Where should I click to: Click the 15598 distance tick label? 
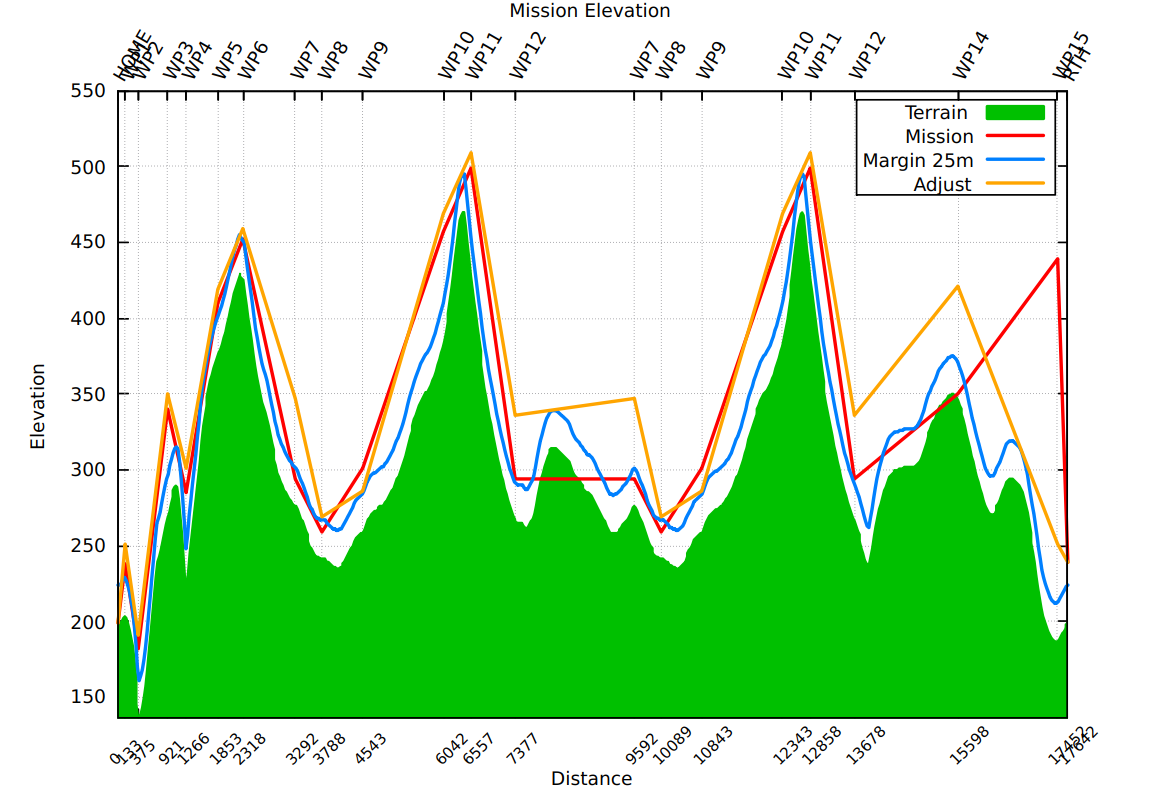(x=968, y=745)
